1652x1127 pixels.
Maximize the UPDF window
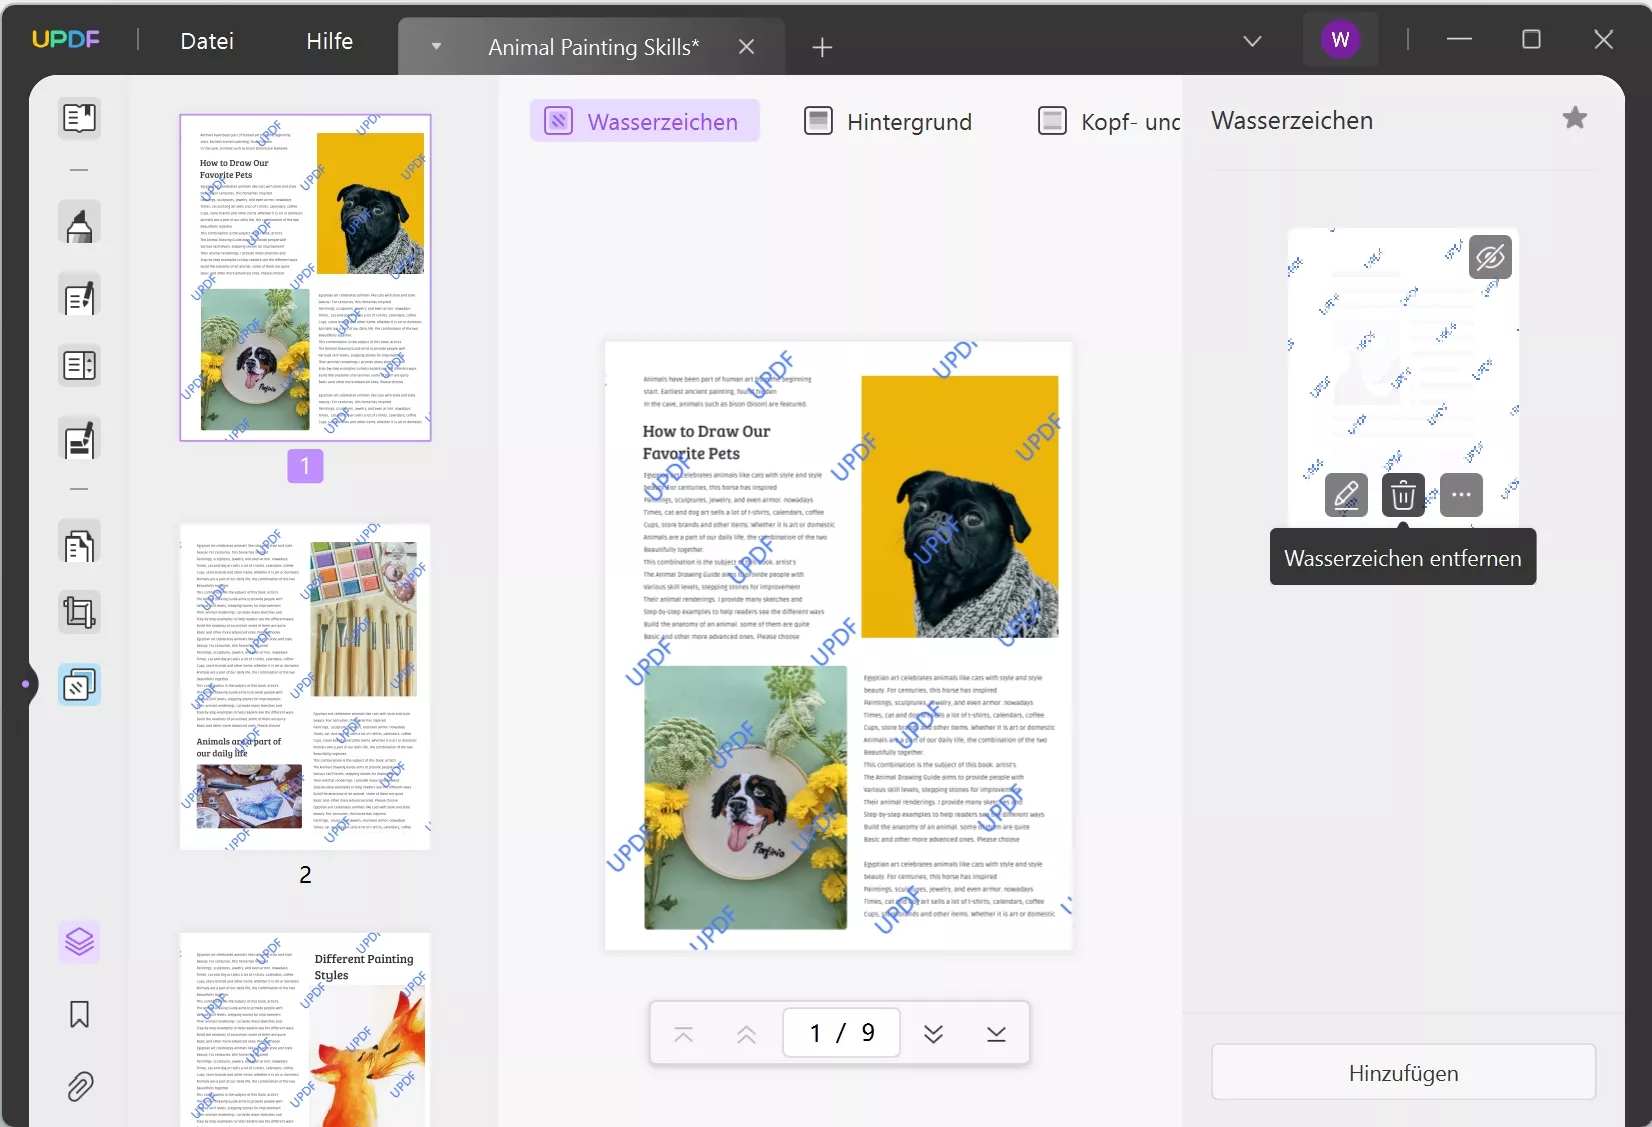pos(1531,40)
